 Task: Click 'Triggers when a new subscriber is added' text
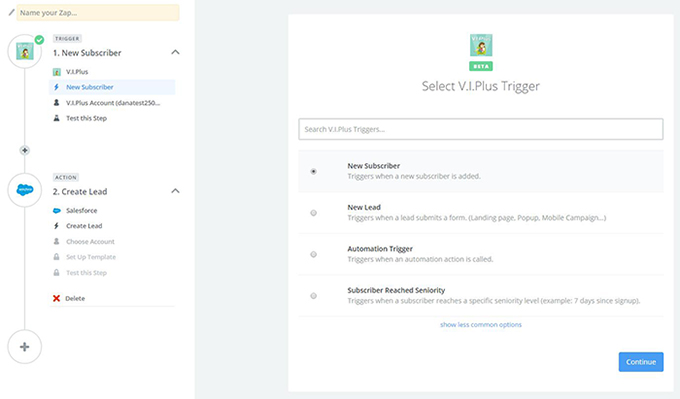point(414,176)
